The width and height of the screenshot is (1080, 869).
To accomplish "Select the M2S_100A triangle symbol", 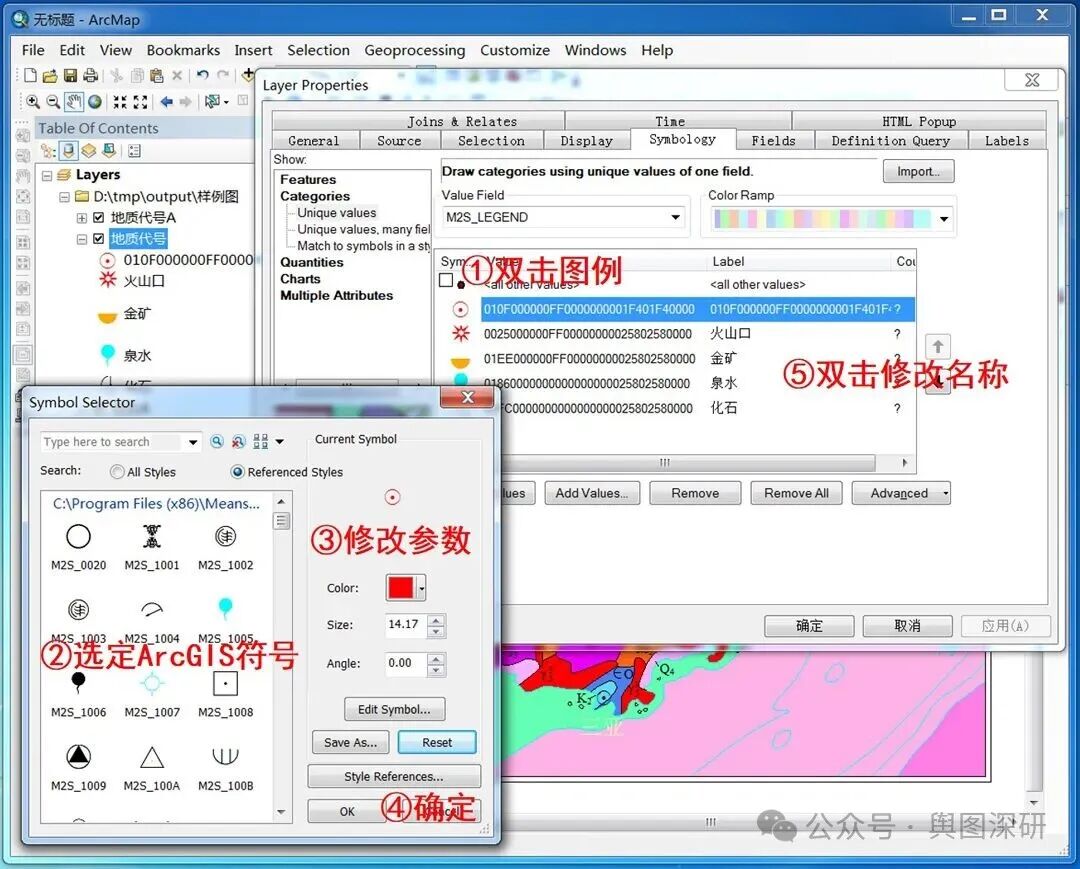I will pos(152,768).
